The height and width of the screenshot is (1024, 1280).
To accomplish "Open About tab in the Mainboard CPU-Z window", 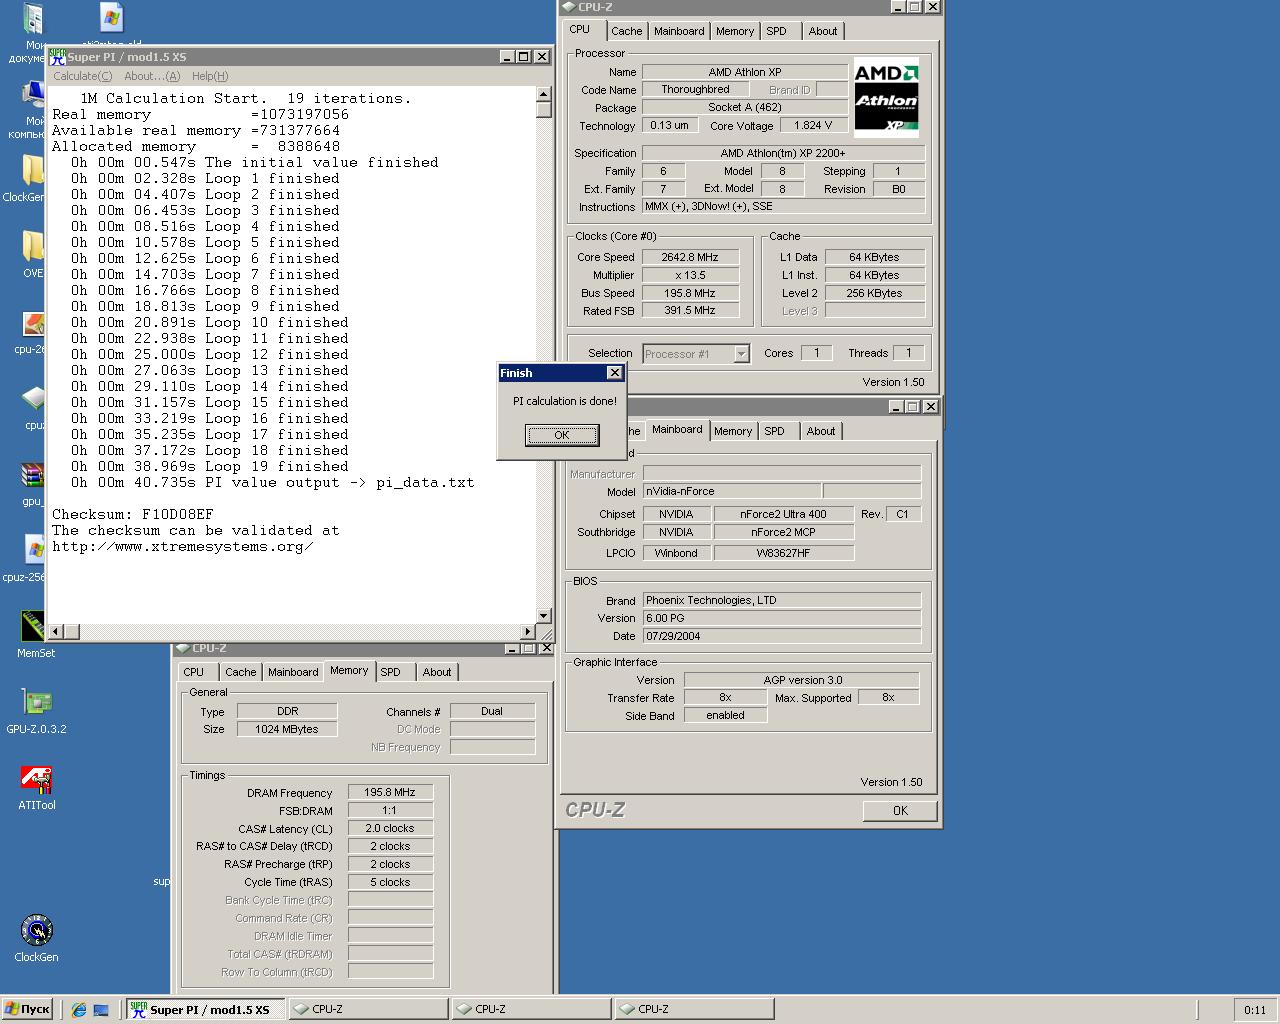I will pos(821,431).
